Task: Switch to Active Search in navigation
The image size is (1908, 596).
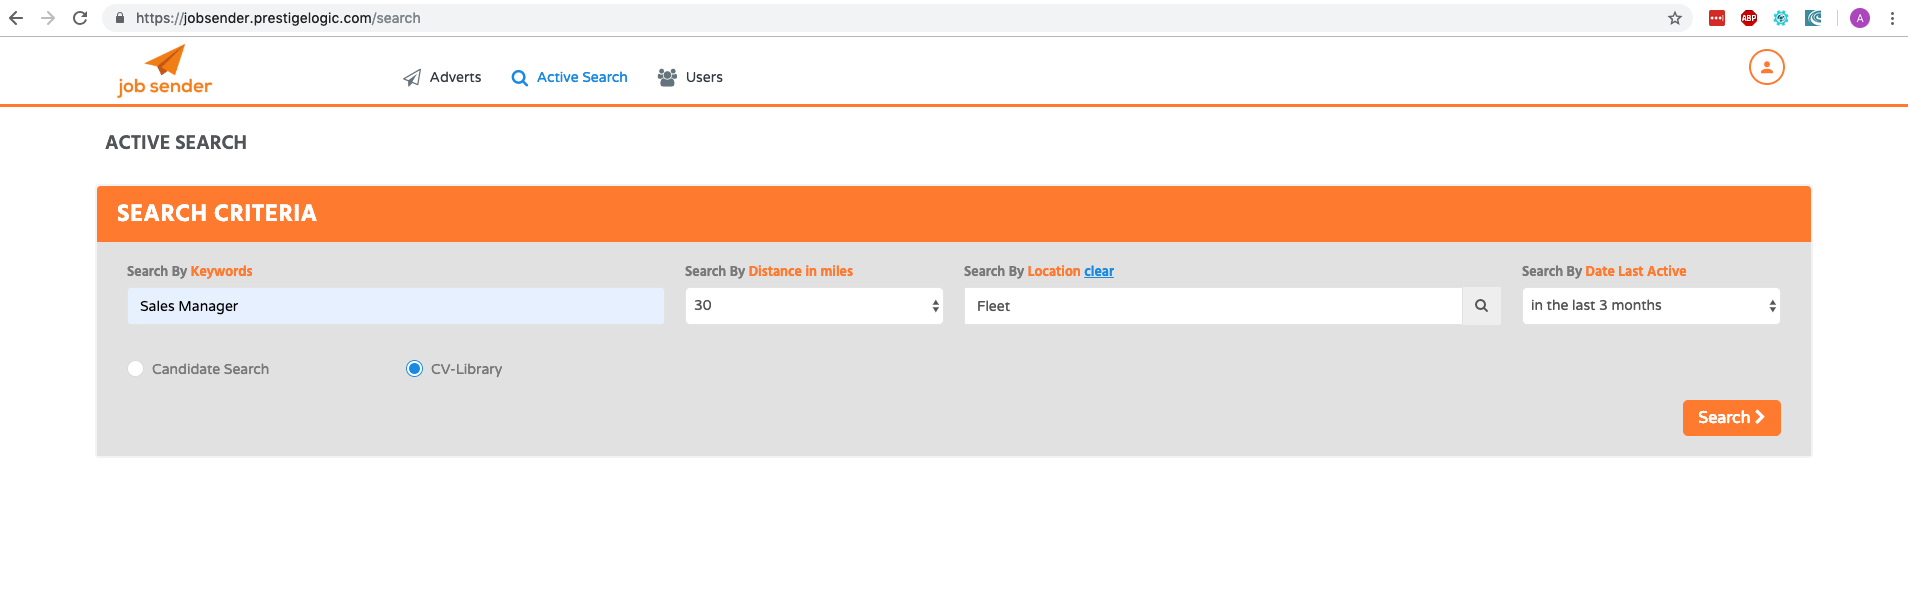Action: tap(569, 77)
